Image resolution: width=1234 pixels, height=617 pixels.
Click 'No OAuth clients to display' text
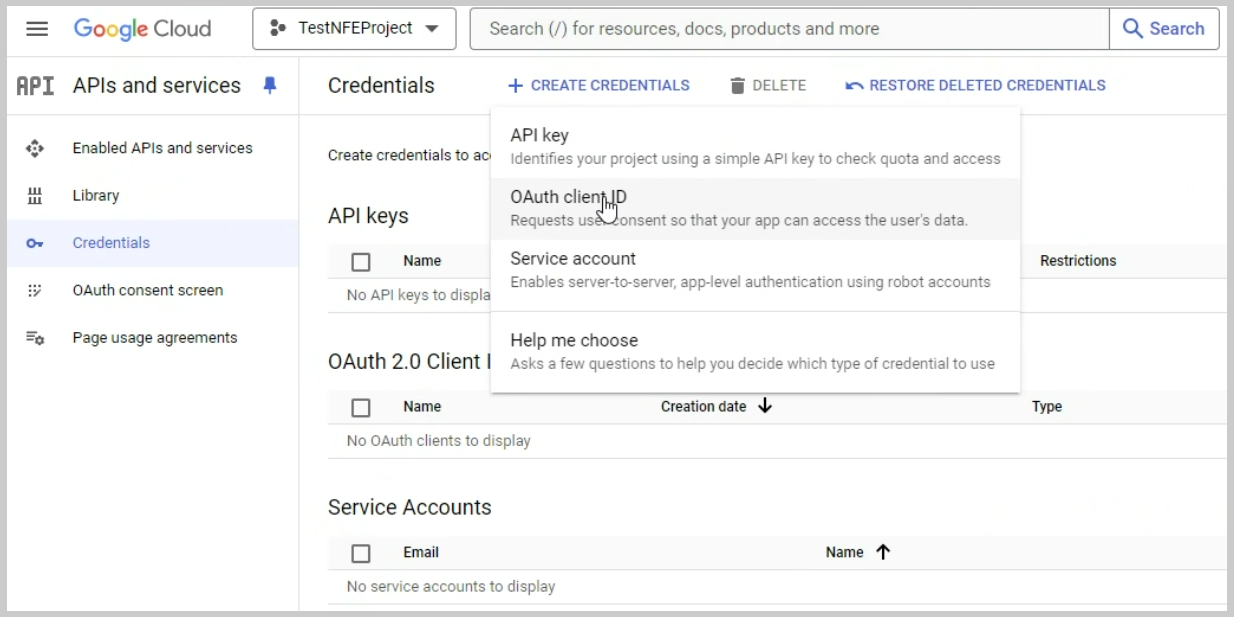[439, 441]
